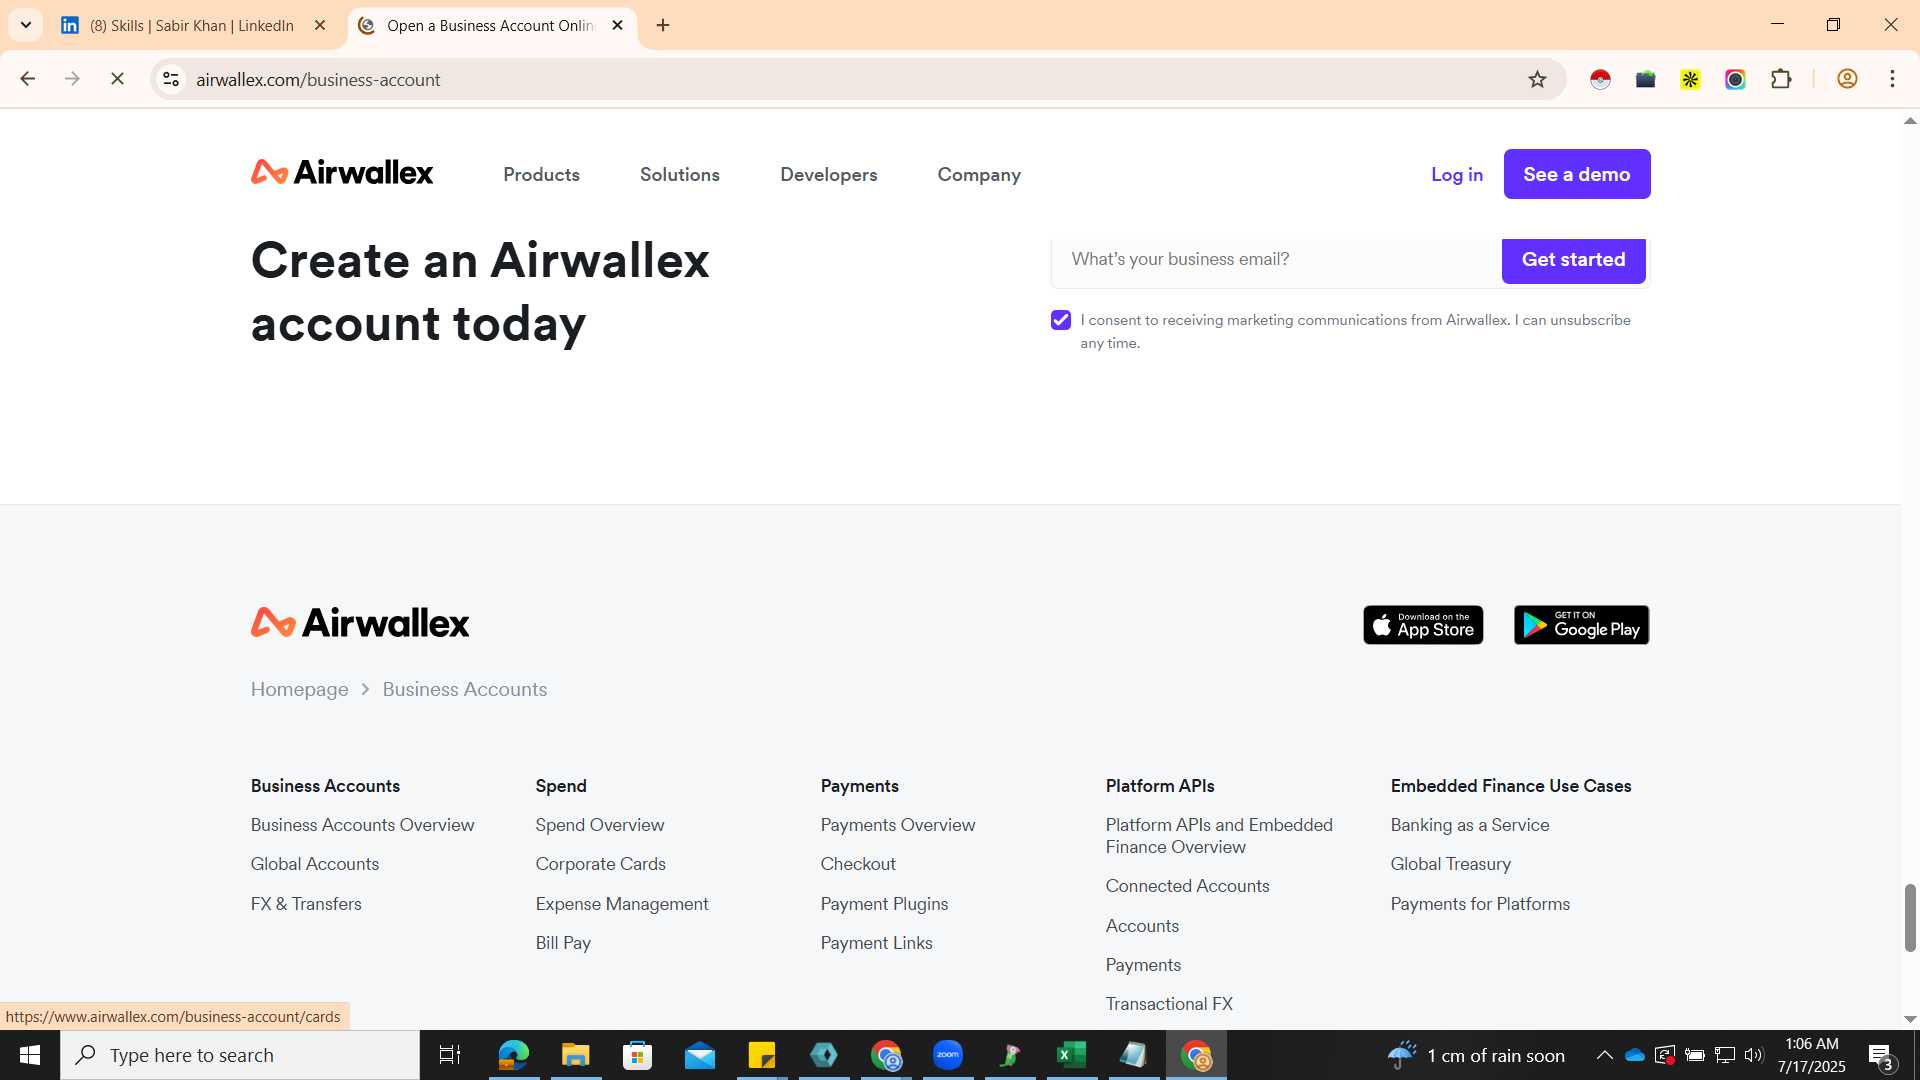The width and height of the screenshot is (1920, 1080).
Task: Open Zoom from the taskbar
Action: pos(948,1055)
